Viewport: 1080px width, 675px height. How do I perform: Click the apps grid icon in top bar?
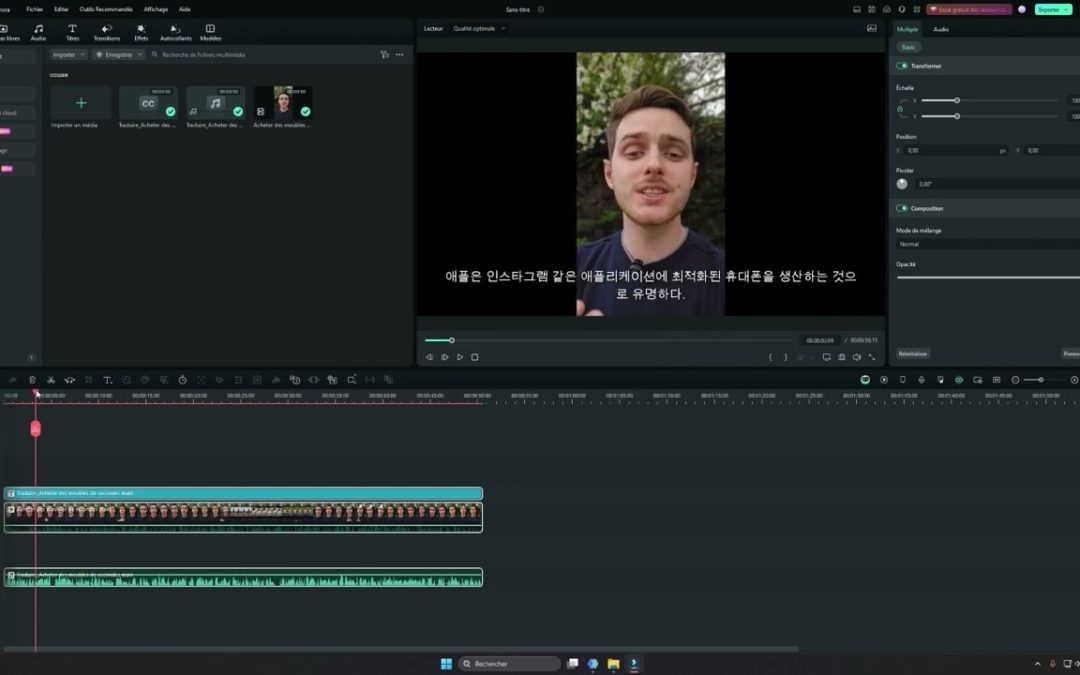pyautogui.click(x=916, y=10)
